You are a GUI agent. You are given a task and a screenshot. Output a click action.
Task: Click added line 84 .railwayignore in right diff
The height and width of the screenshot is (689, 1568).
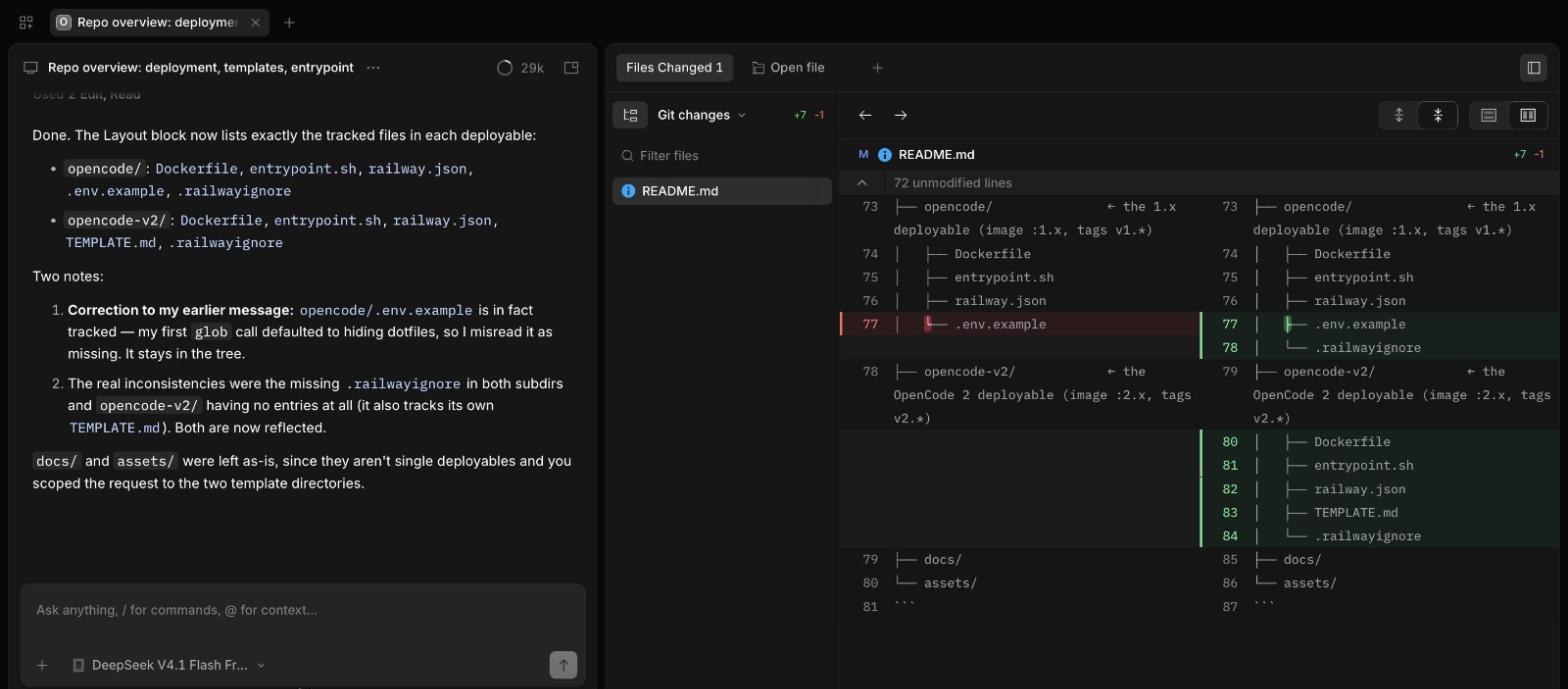(1380, 536)
